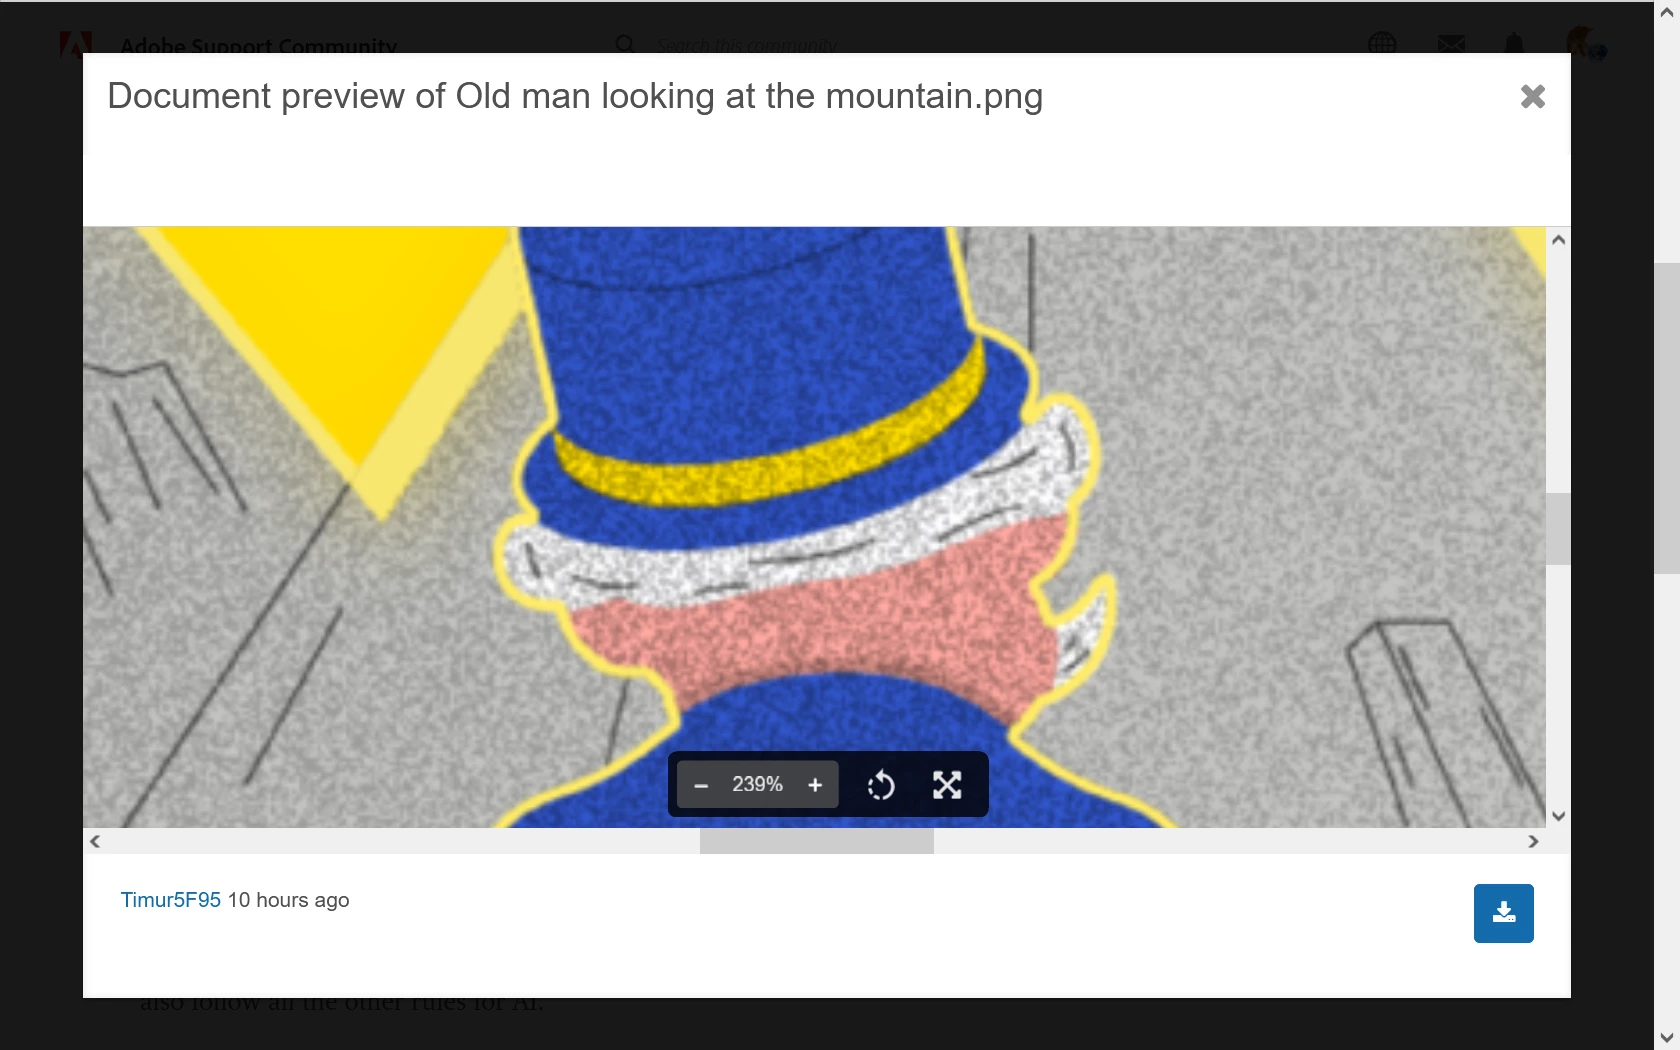Zoom in with the plus button

(x=815, y=785)
